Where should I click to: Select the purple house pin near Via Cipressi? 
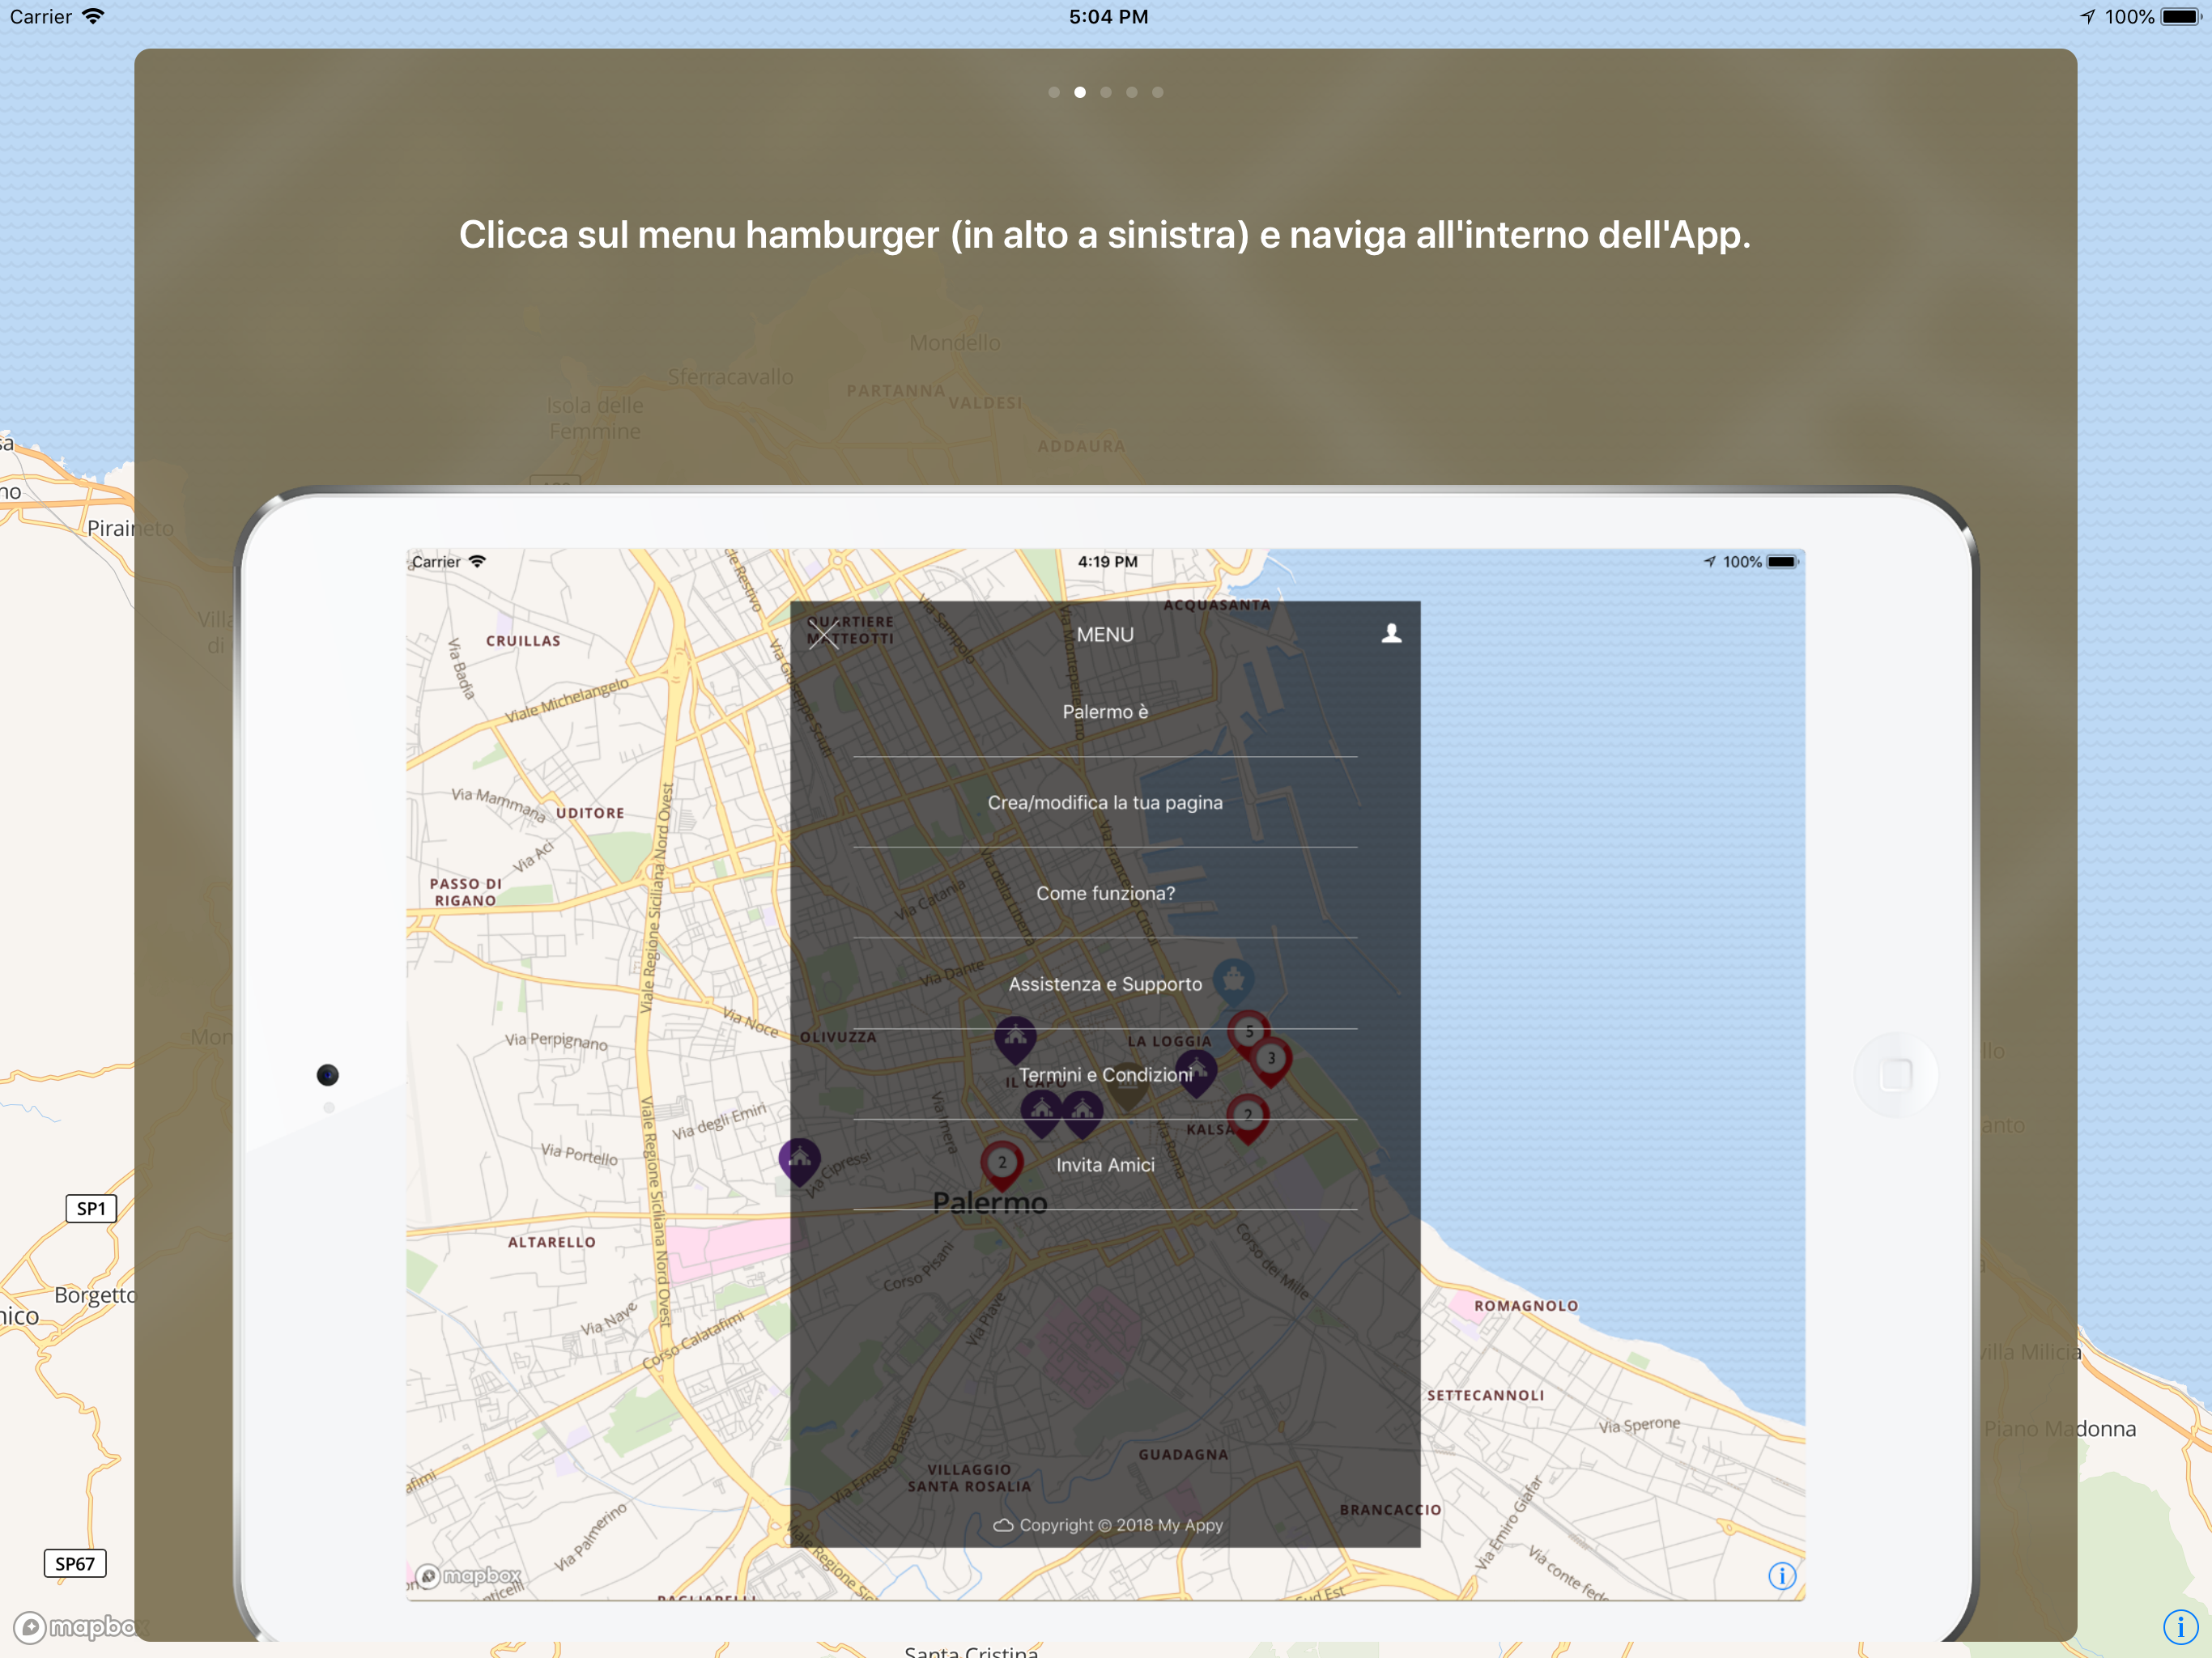(799, 1162)
